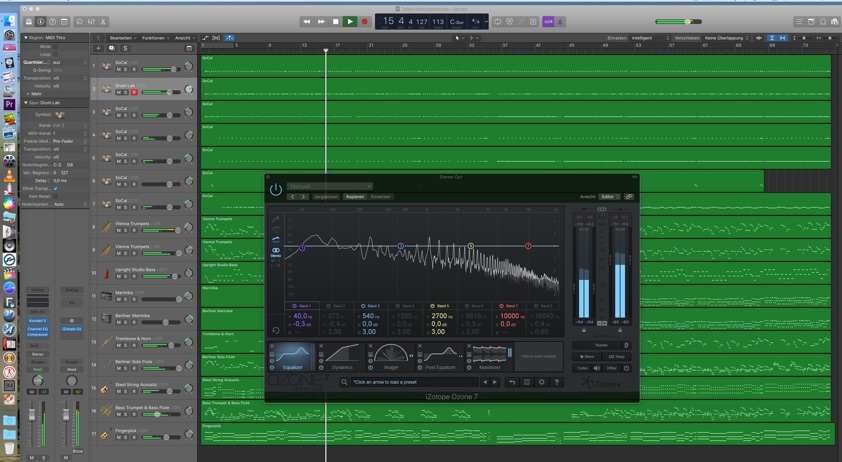This screenshot has height=462, width=842.
Task: Click the Einsetzen button
Action: 381,197
